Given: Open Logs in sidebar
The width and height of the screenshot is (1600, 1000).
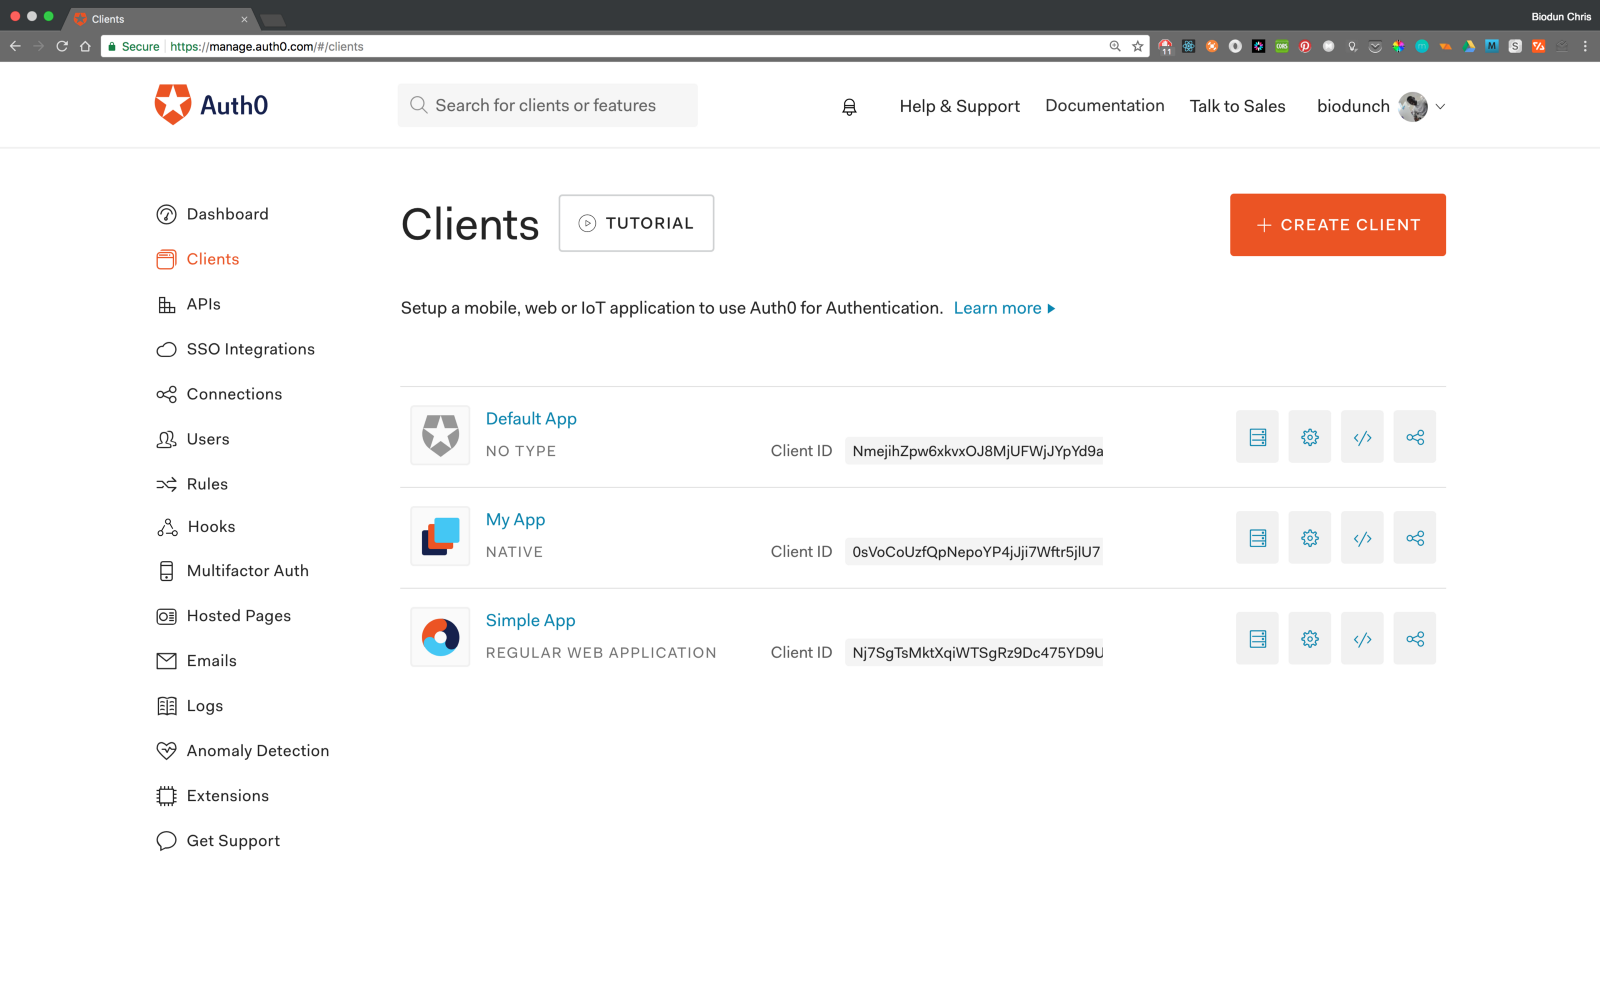Looking at the screenshot, I should pos(190,706).
